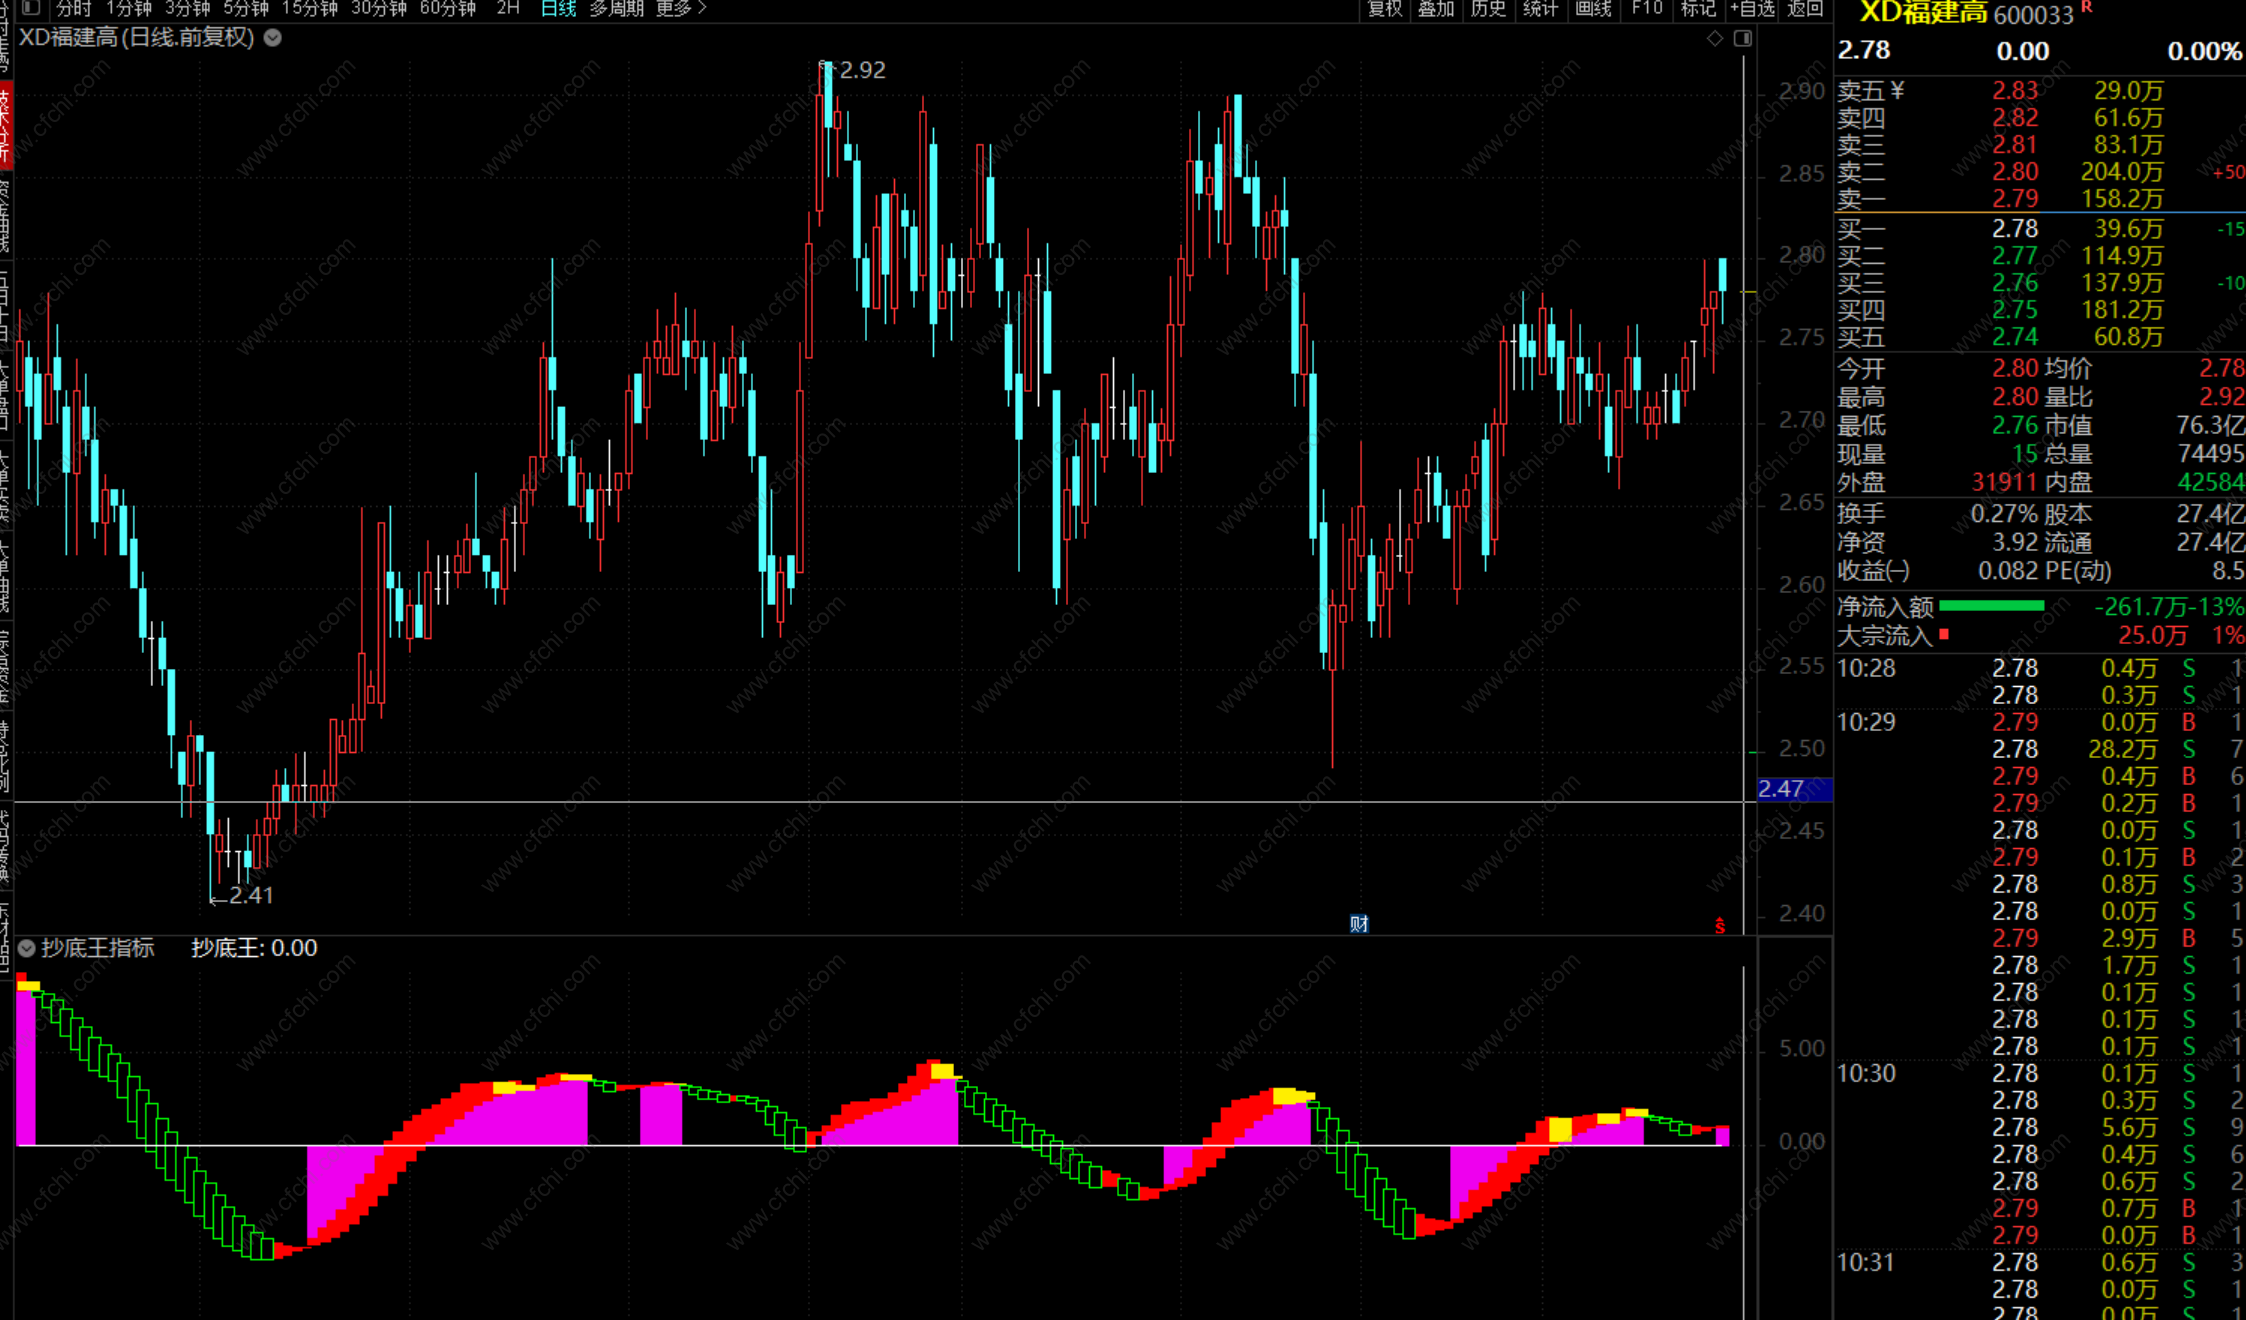The width and height of the screenshot is (2246, 1320).
Task: Switch to the 日线 period tab
Action: pyautogui.click(x=558, y=9)
